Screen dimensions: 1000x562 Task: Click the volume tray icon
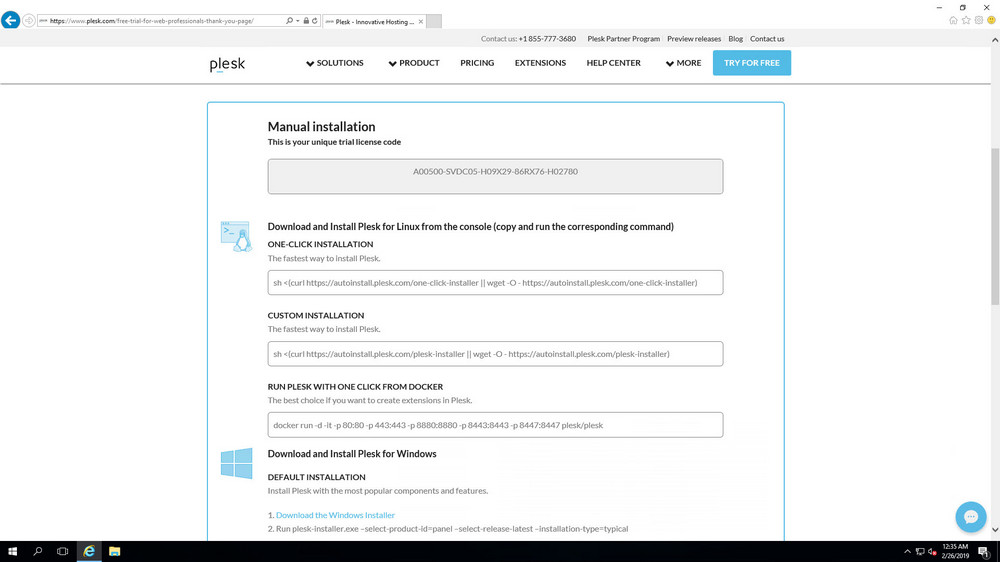pyautogui.click(x=932, y=552)
